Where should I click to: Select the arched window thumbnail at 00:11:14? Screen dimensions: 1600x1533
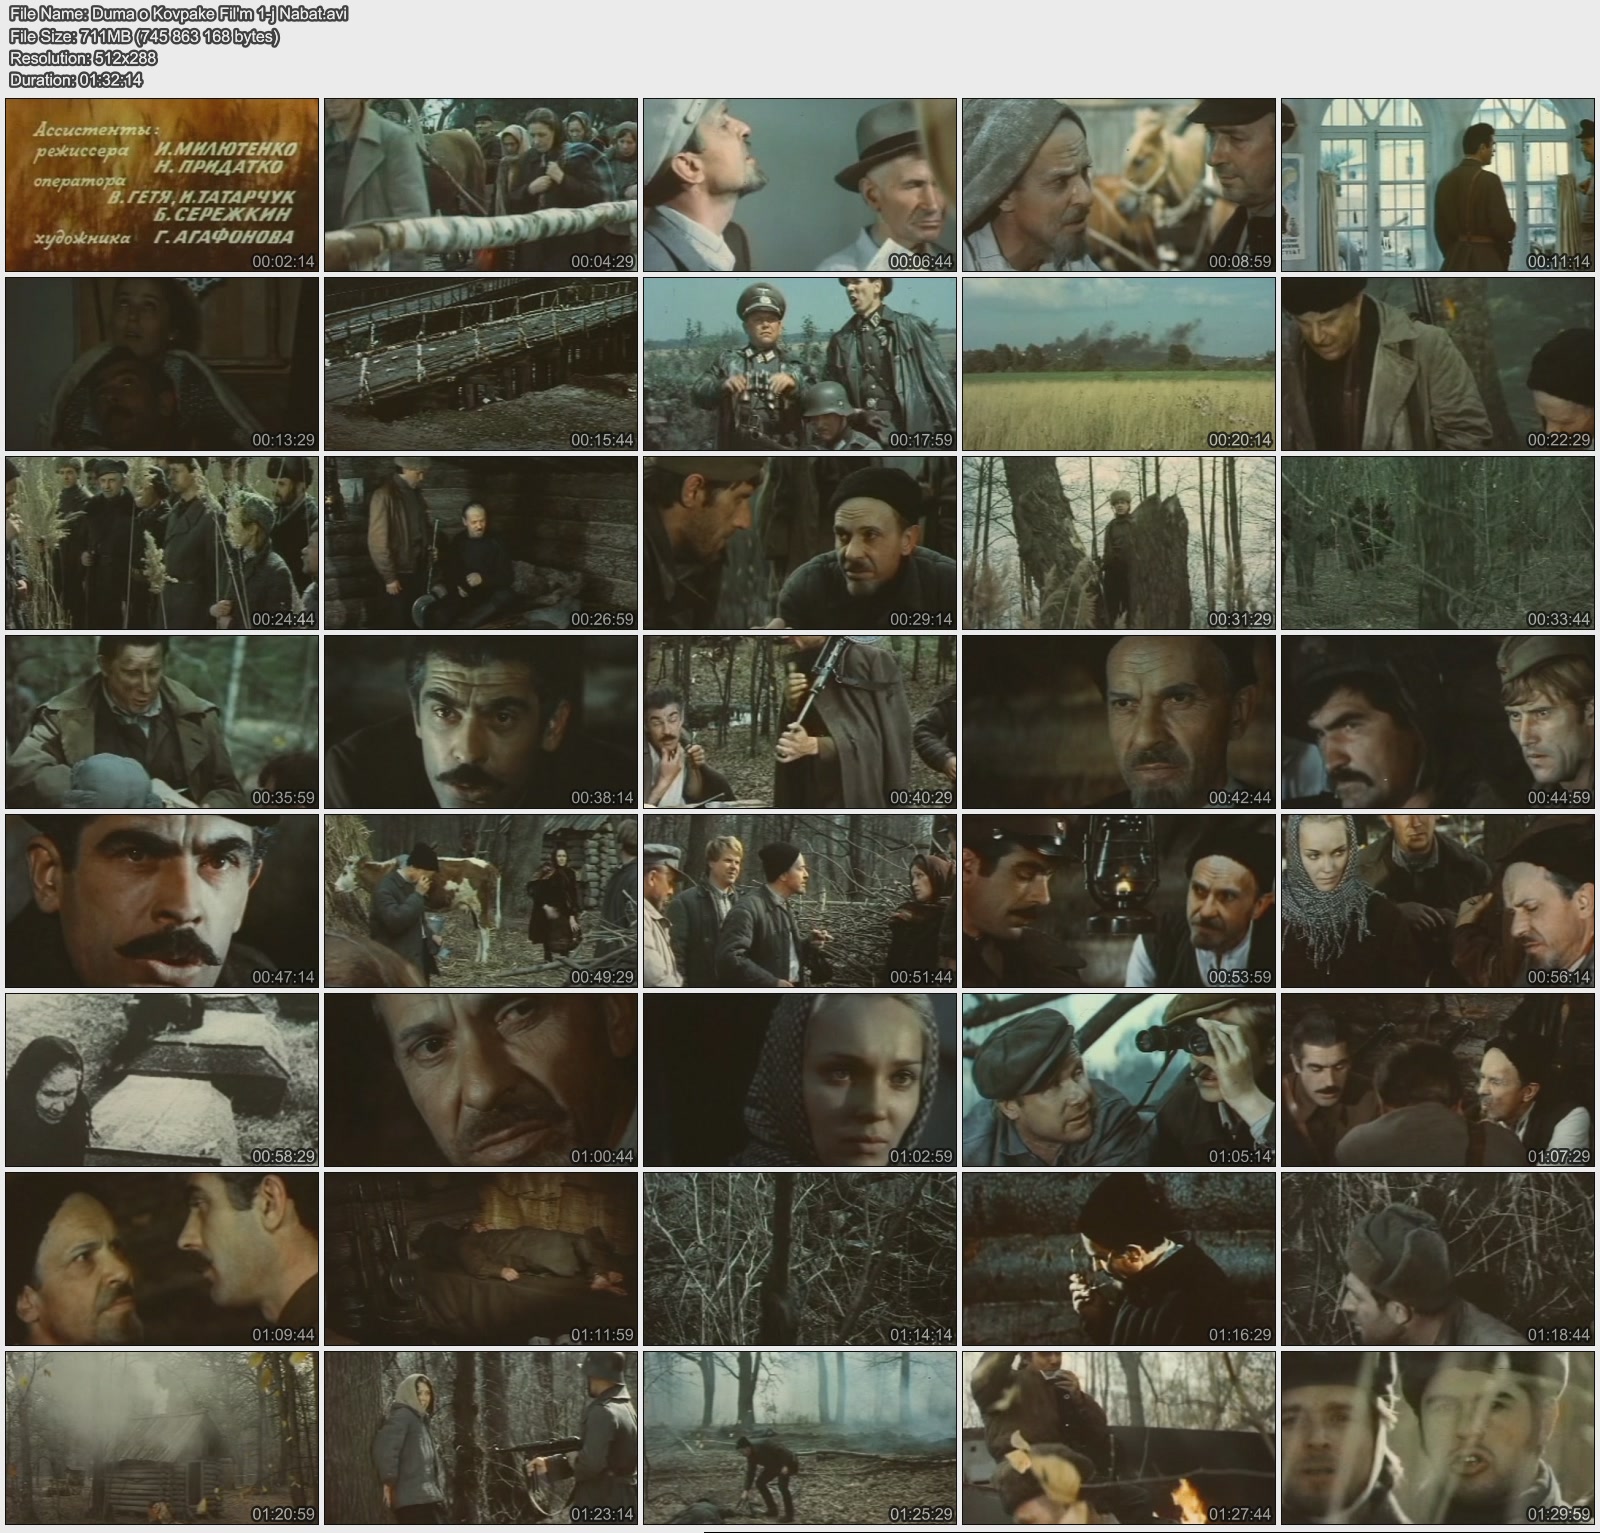1437,185
